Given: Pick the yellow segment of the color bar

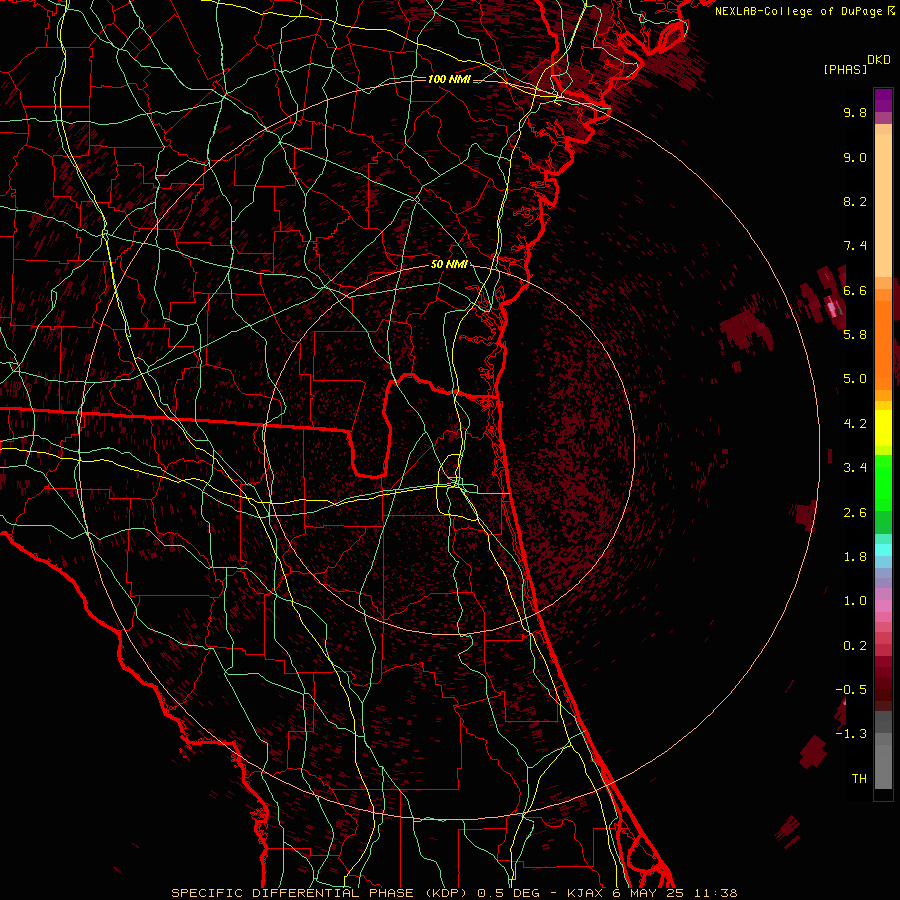Looking at the screenshot, I should [x=883, y=428].
